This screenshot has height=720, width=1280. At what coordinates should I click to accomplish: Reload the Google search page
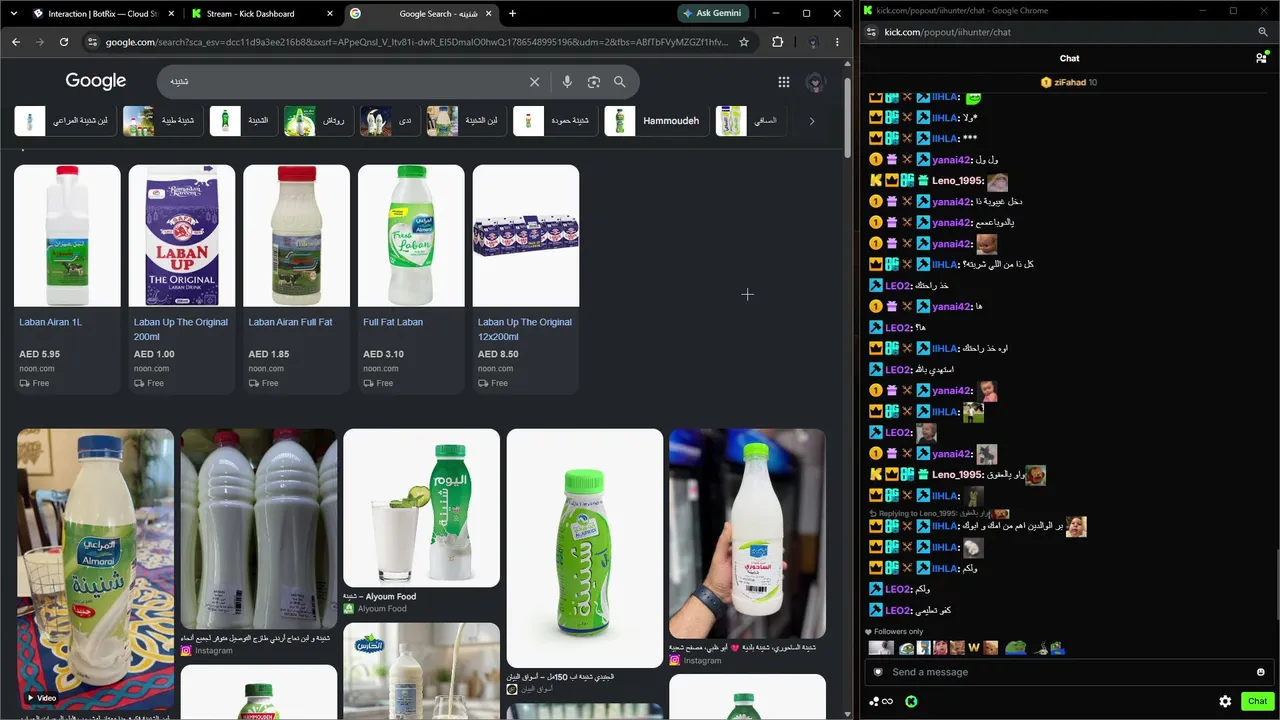(x=64, y=42)
